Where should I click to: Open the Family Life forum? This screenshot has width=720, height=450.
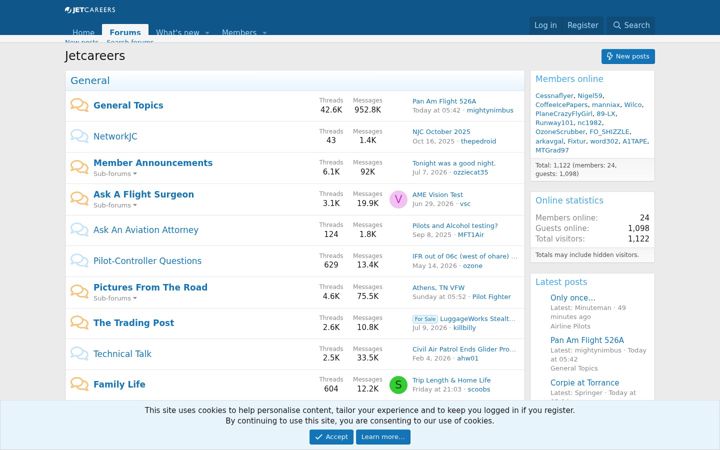tap(119, 384)
